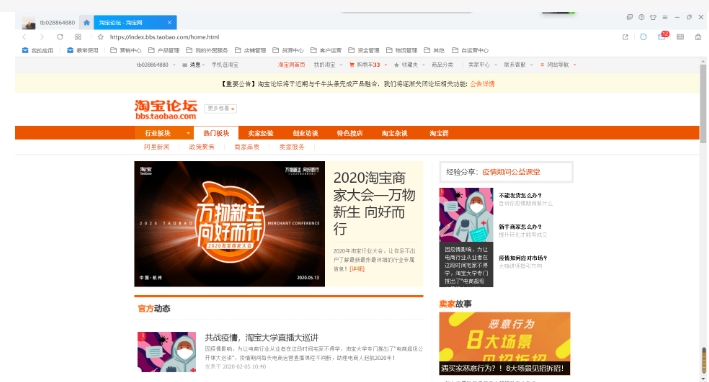Go back with the browser back arrow

[24, 37]
